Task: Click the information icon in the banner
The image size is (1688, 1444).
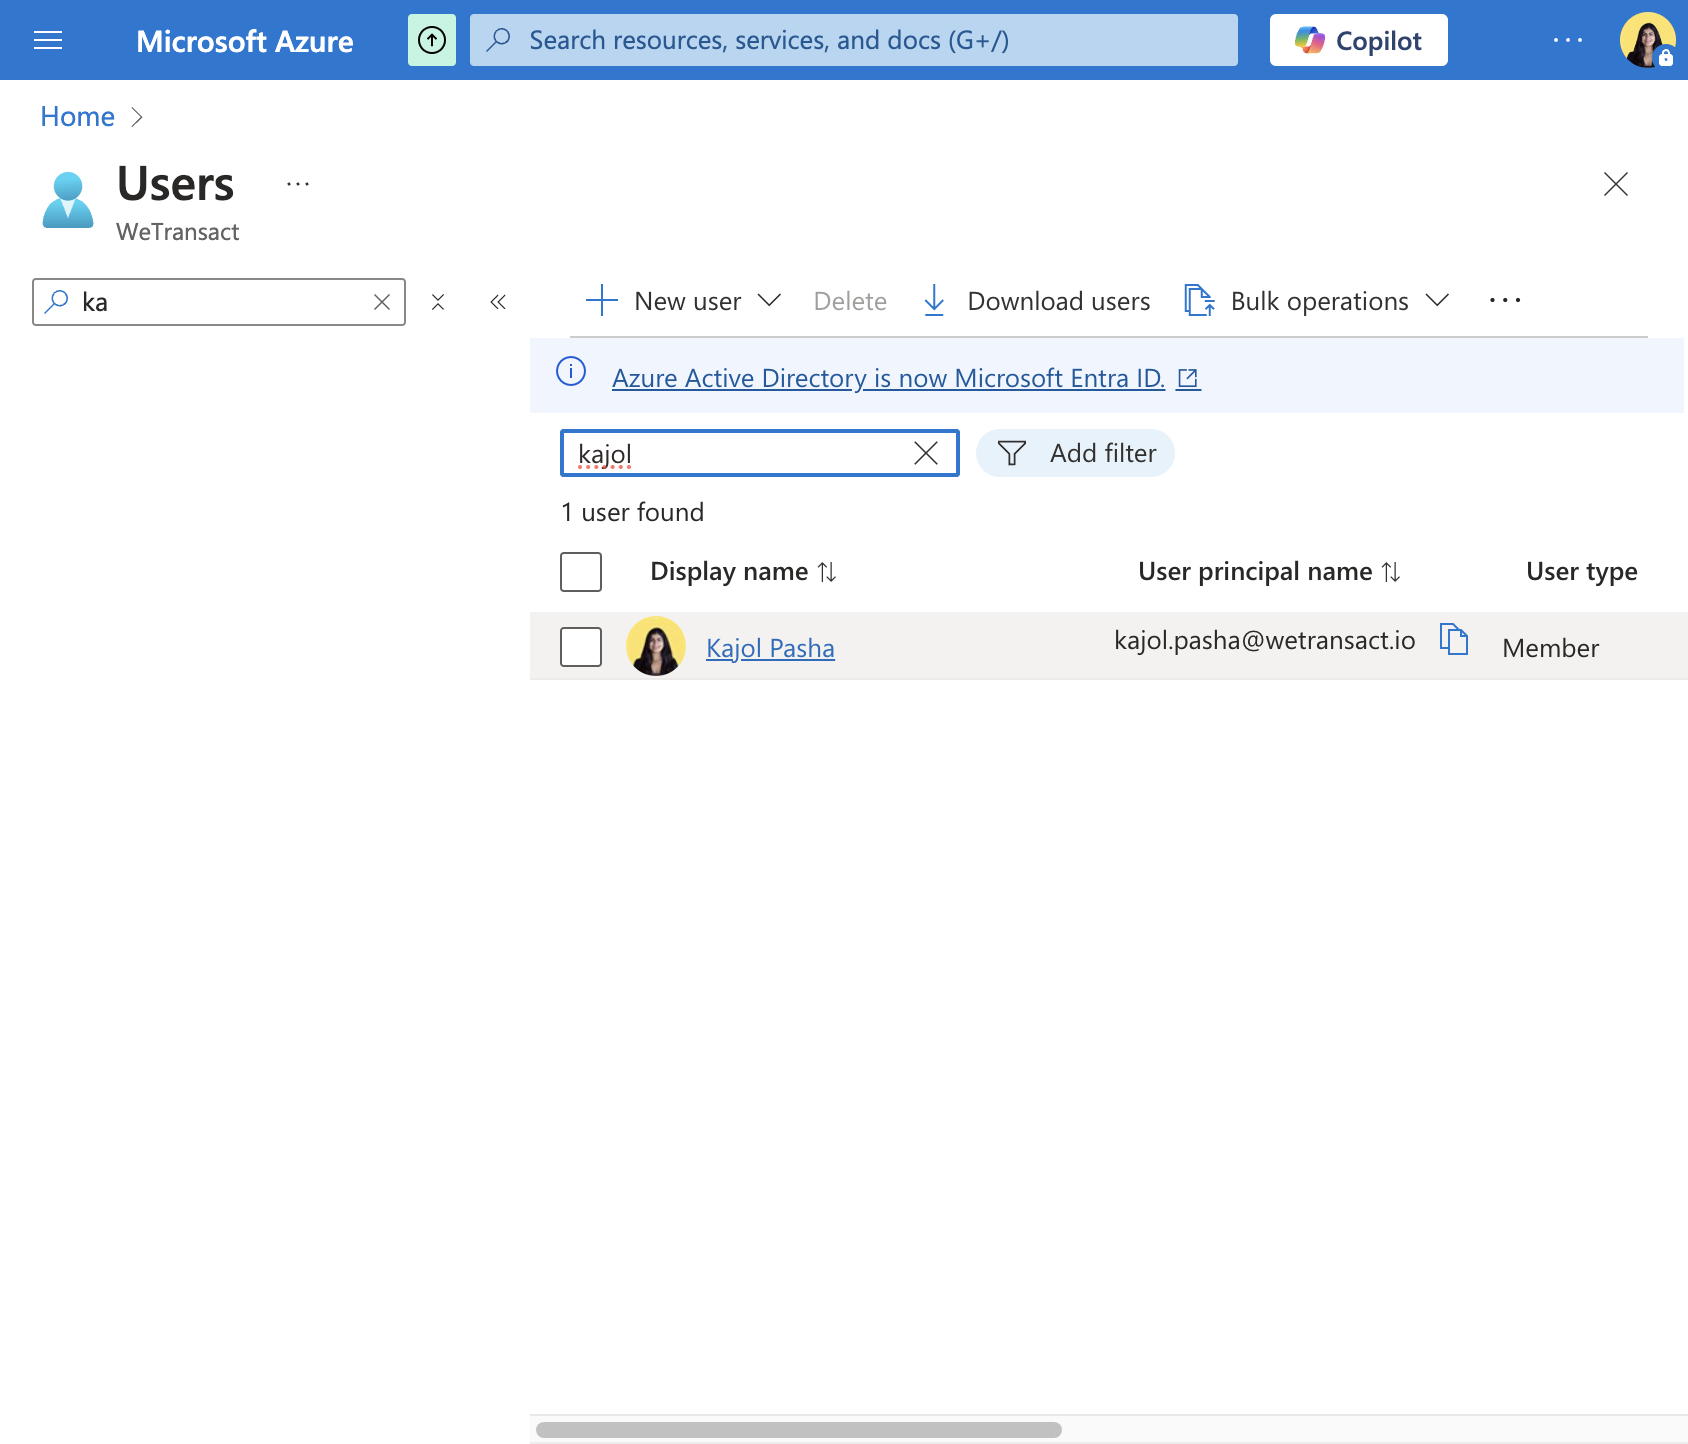Action: point(571,372)
